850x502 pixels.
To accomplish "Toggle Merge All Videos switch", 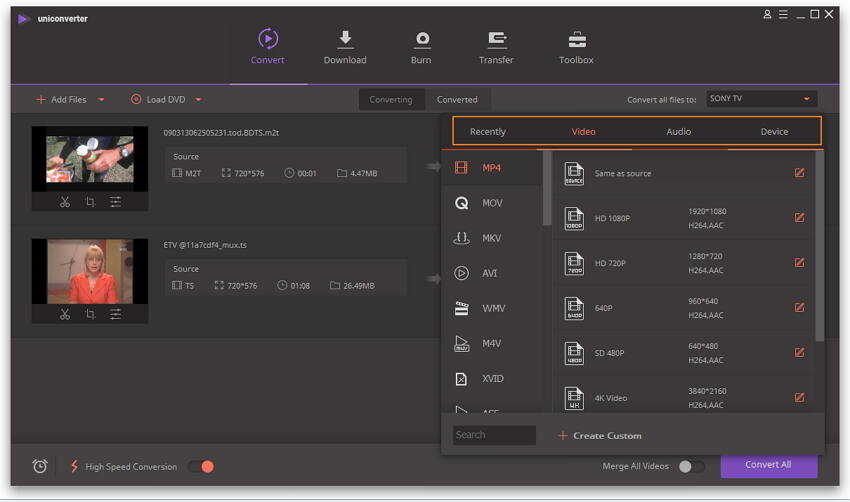I will pyautogui.click(x=692, y=466).
